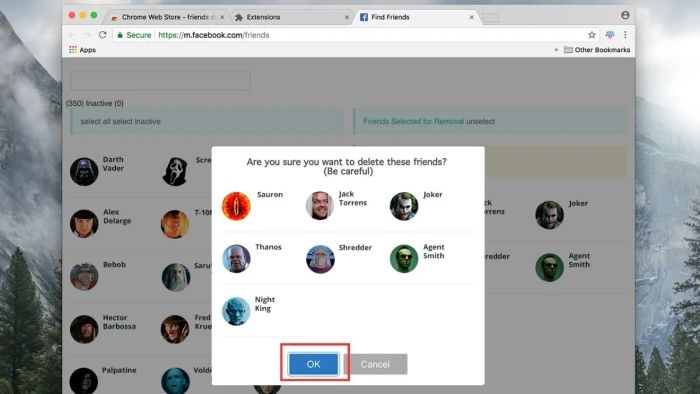Viewport: 700px width, 394px height.
Task: Open the Chrome three-dot menu
Action: click(x=625, y=34)
